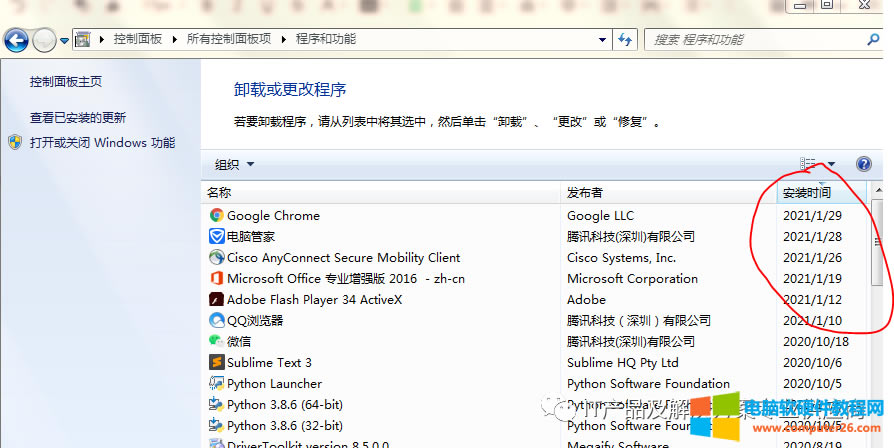Expand the arrow after 所有控制面板项 breadcrumb

click(283, 39)
